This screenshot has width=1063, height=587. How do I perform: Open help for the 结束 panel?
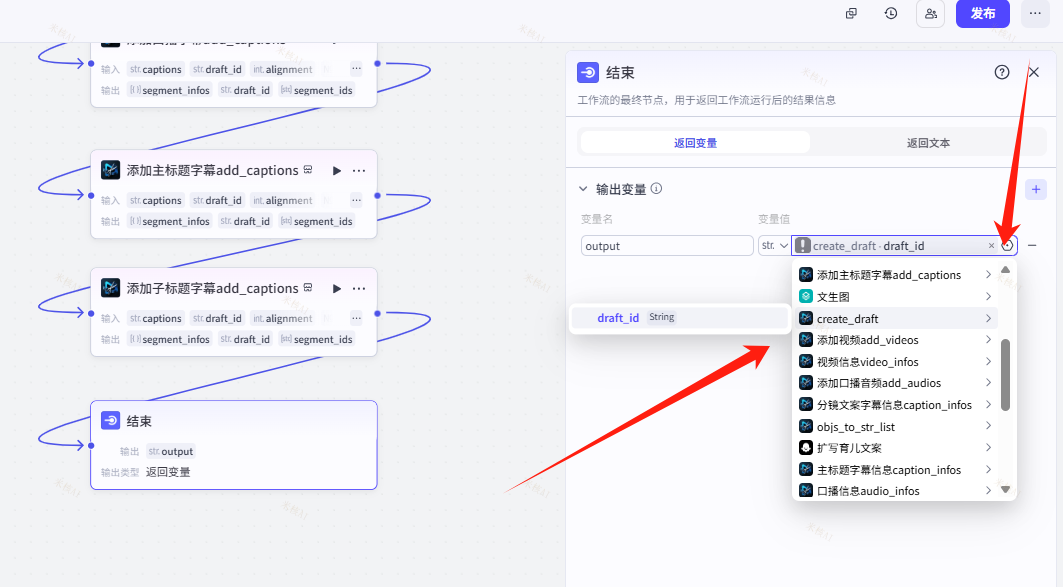(x=1002, y=72)
